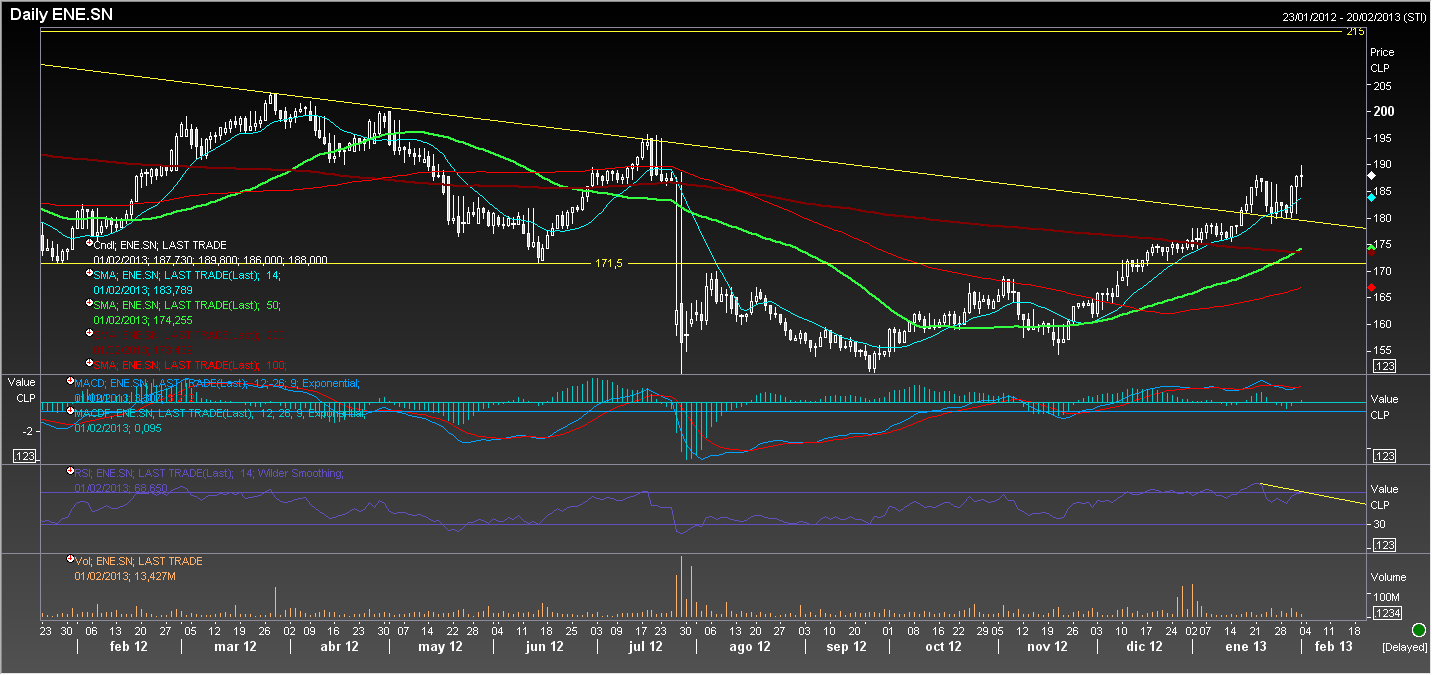
Task: Toggle the .123 scale box on price axis
Action: coord(1384,367)
